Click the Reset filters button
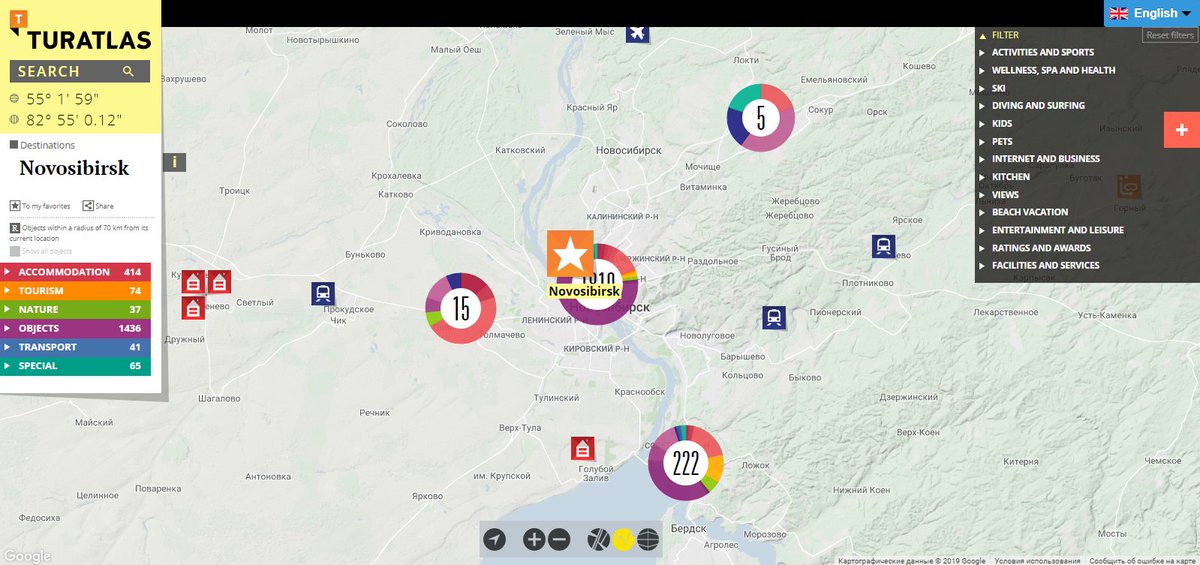Viewport: 1200px width, 565px height. 1170,35
